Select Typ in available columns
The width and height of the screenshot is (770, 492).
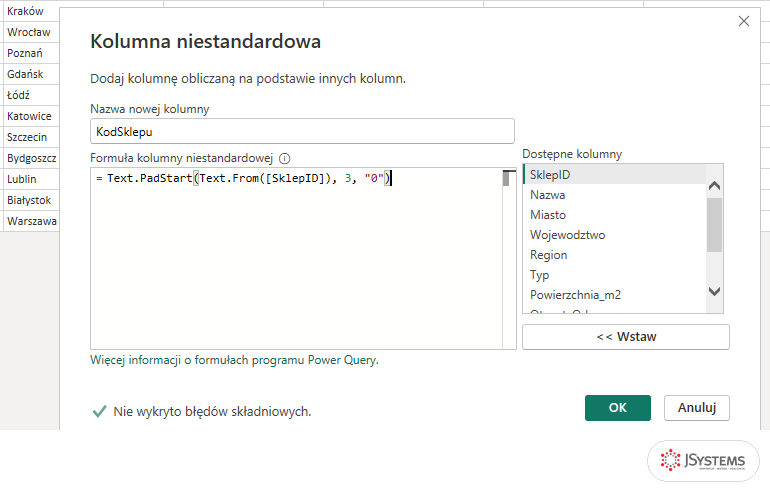(x=614, y=275)
